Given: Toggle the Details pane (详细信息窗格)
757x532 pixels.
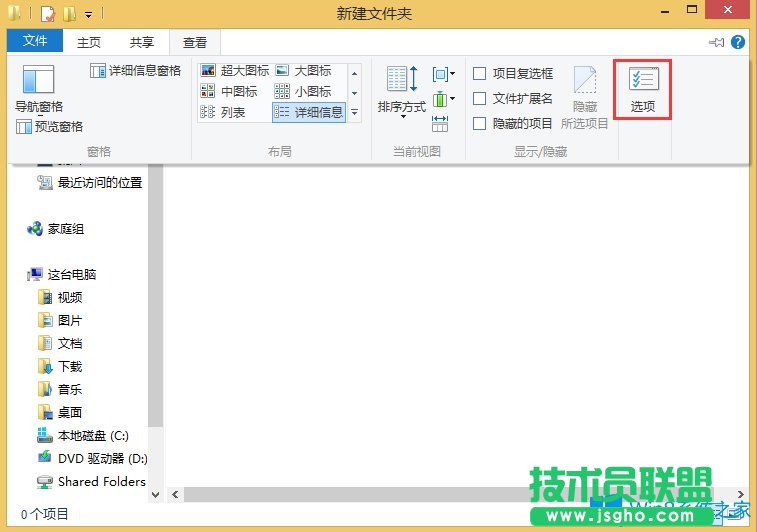Looking at the screenshot, I should 136,71.
